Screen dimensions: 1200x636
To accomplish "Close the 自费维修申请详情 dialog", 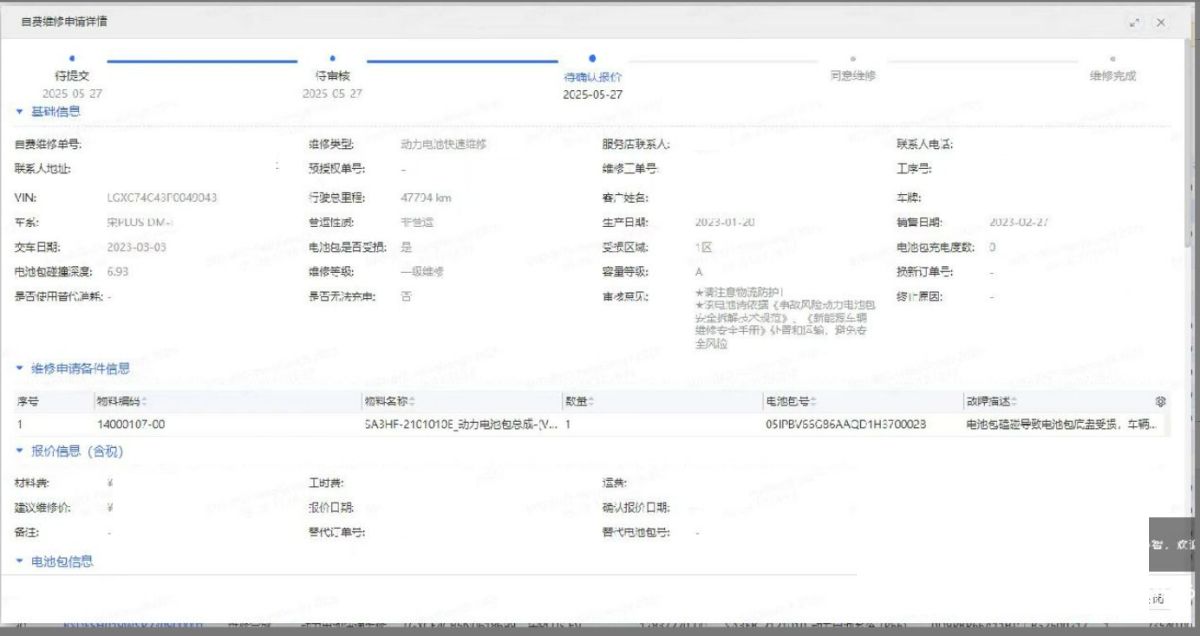I will coord(1161,22).
